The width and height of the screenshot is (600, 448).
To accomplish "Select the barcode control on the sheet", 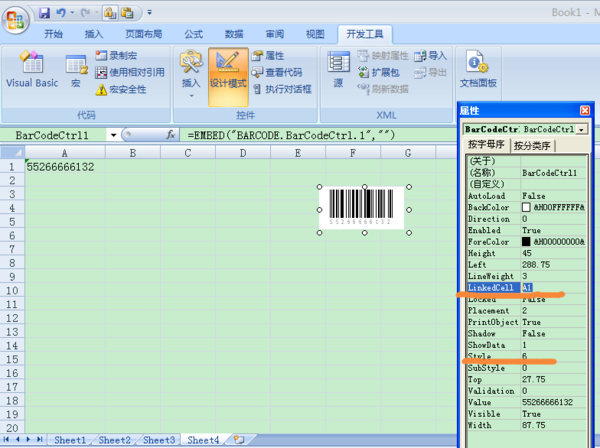I will coord(362,208).
